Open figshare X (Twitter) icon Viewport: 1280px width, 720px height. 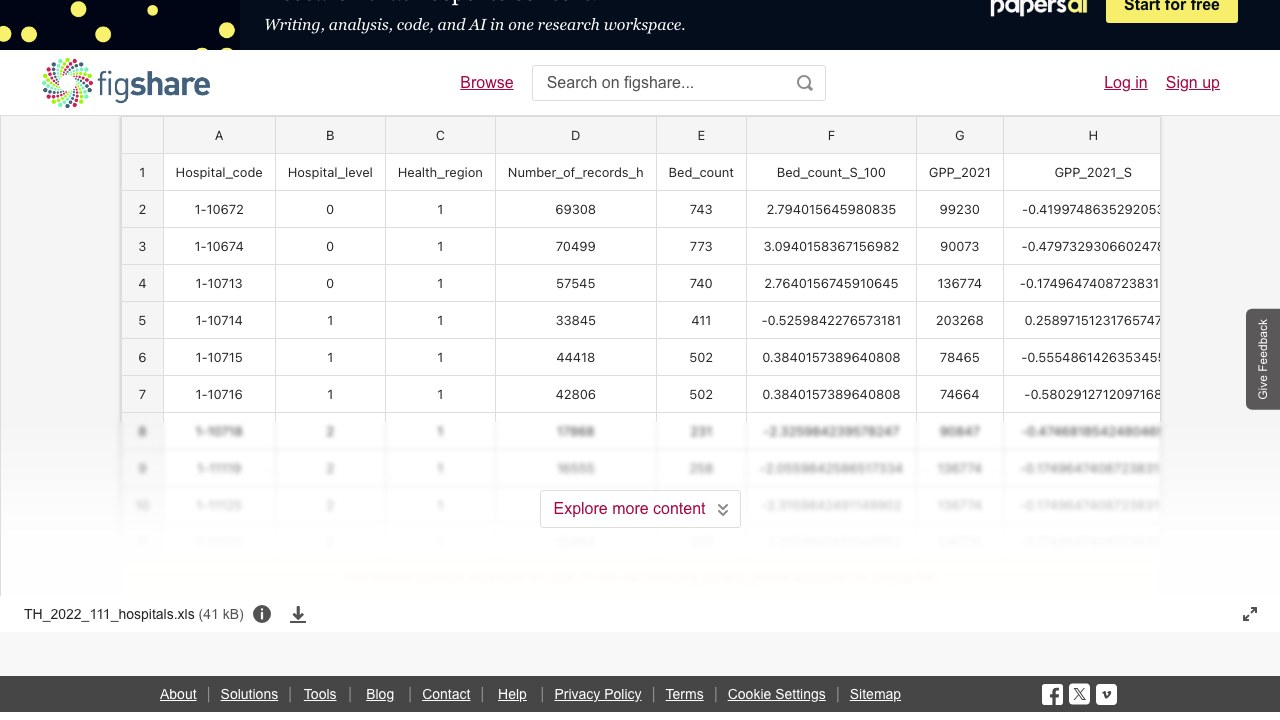1079,694
